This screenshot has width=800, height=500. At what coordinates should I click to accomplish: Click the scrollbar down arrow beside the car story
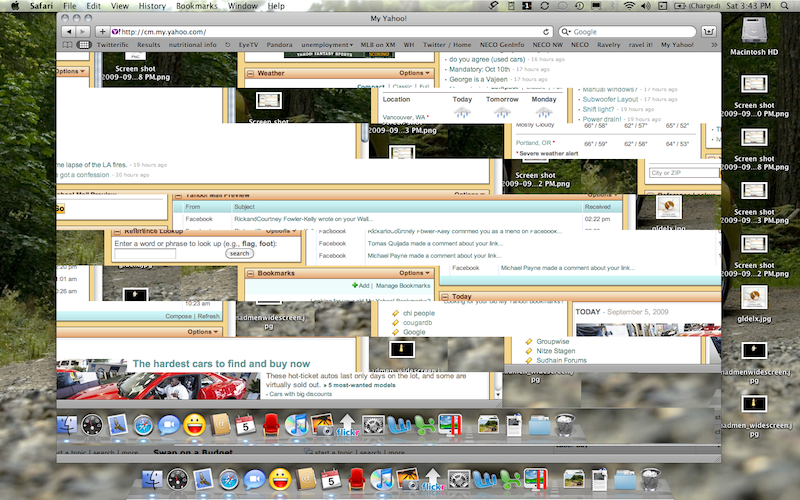498,394
